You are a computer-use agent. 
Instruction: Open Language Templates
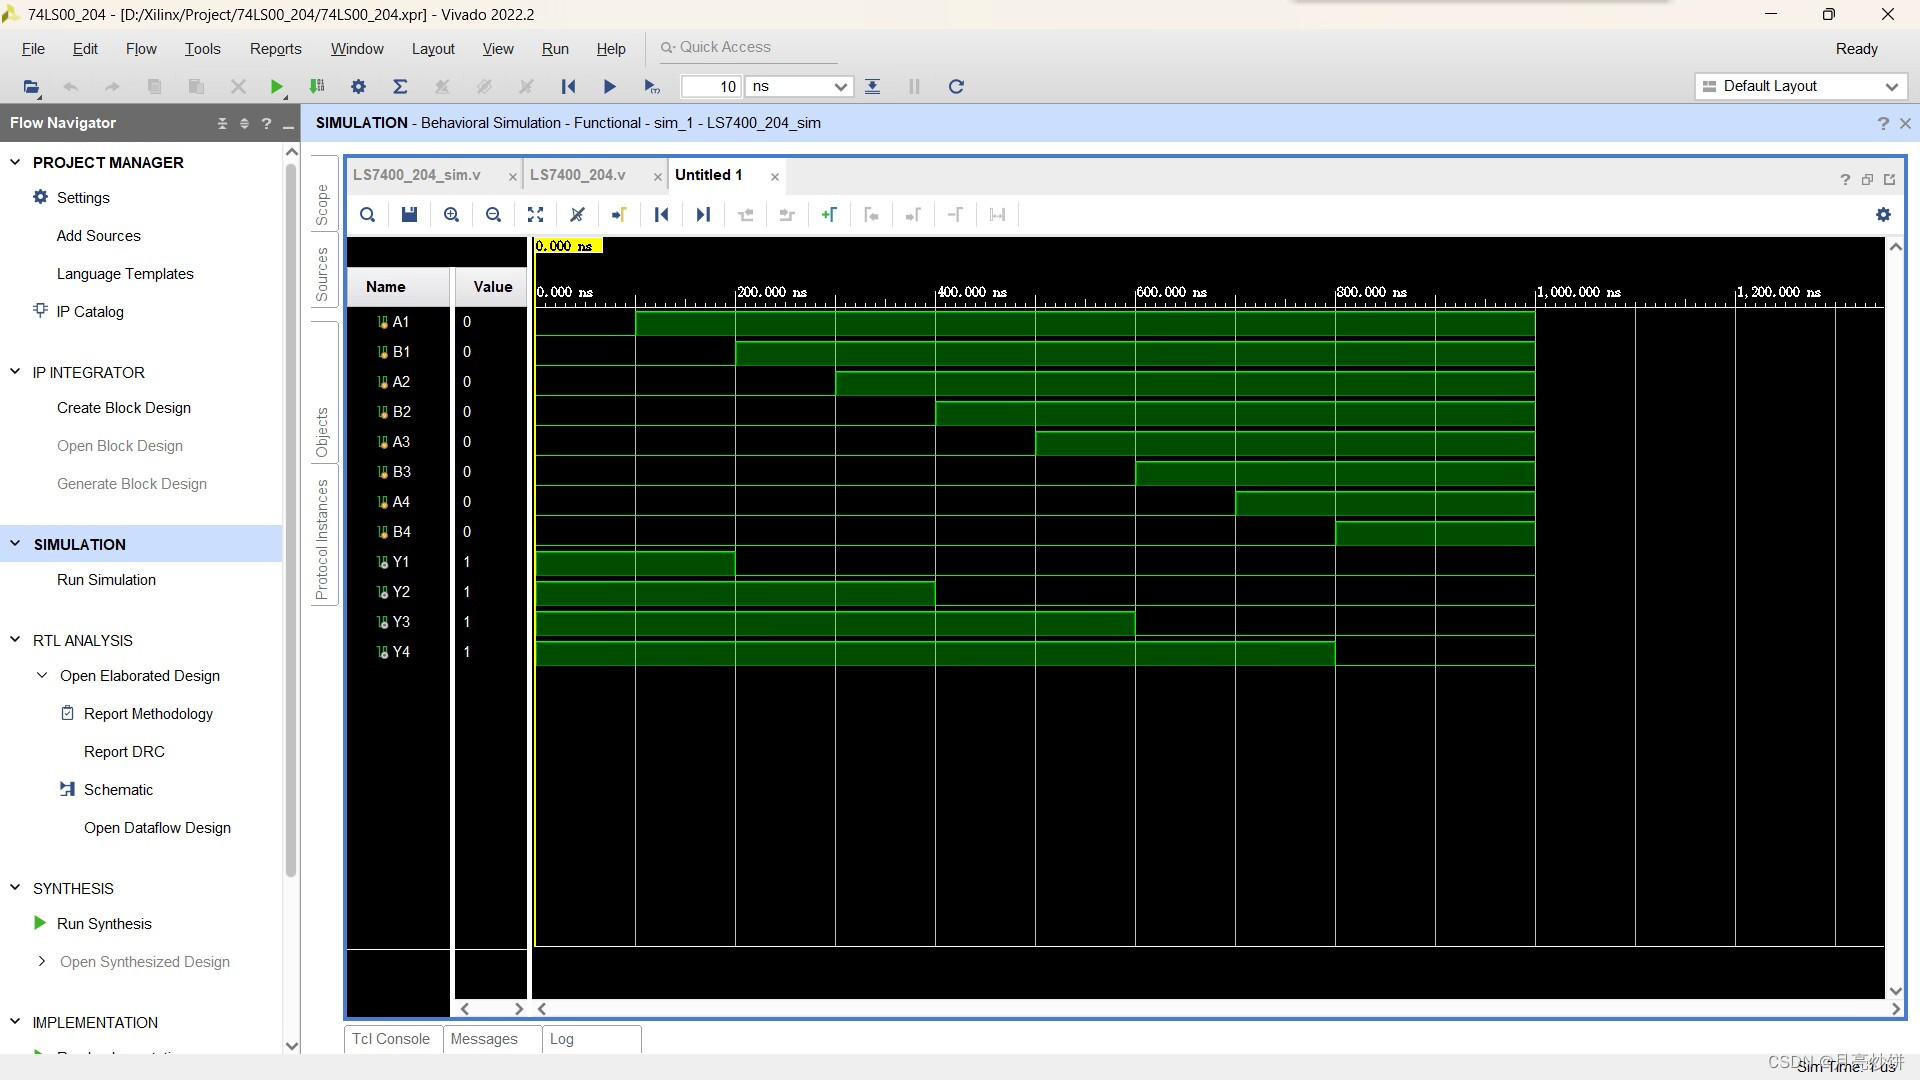(x=125, y=274)
